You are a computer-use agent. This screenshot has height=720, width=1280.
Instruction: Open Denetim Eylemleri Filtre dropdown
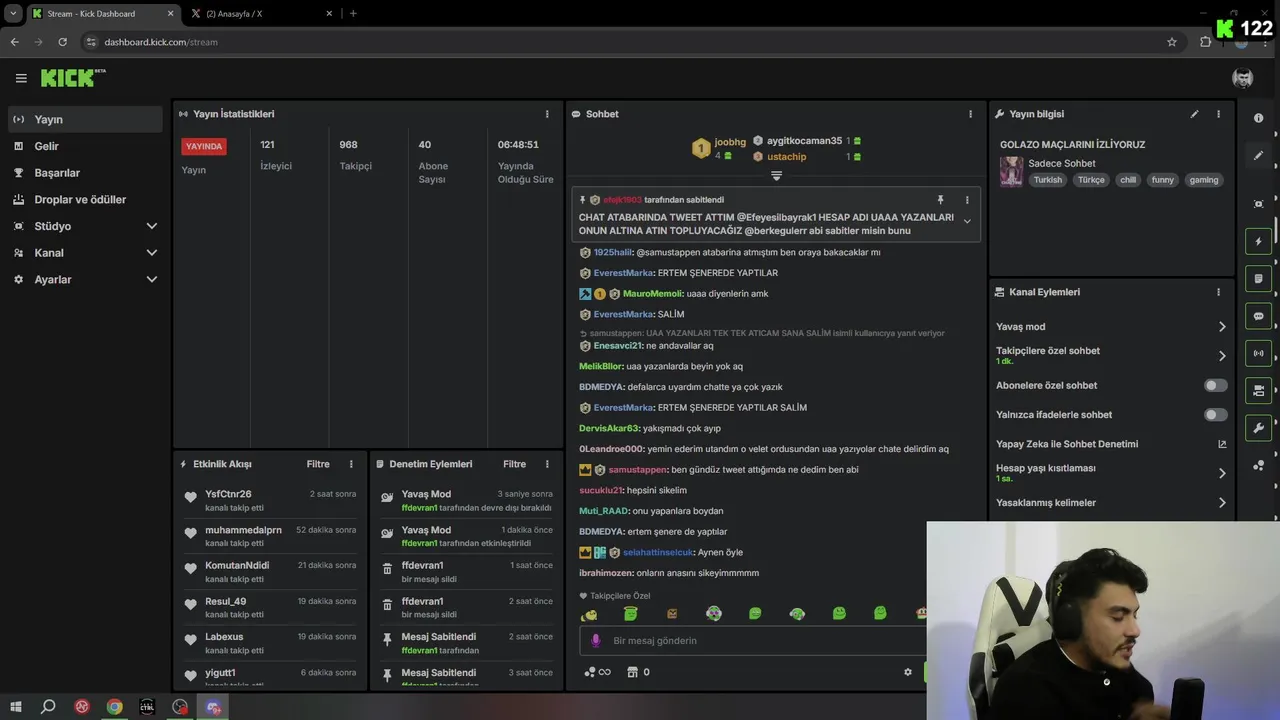coord(514,464)
